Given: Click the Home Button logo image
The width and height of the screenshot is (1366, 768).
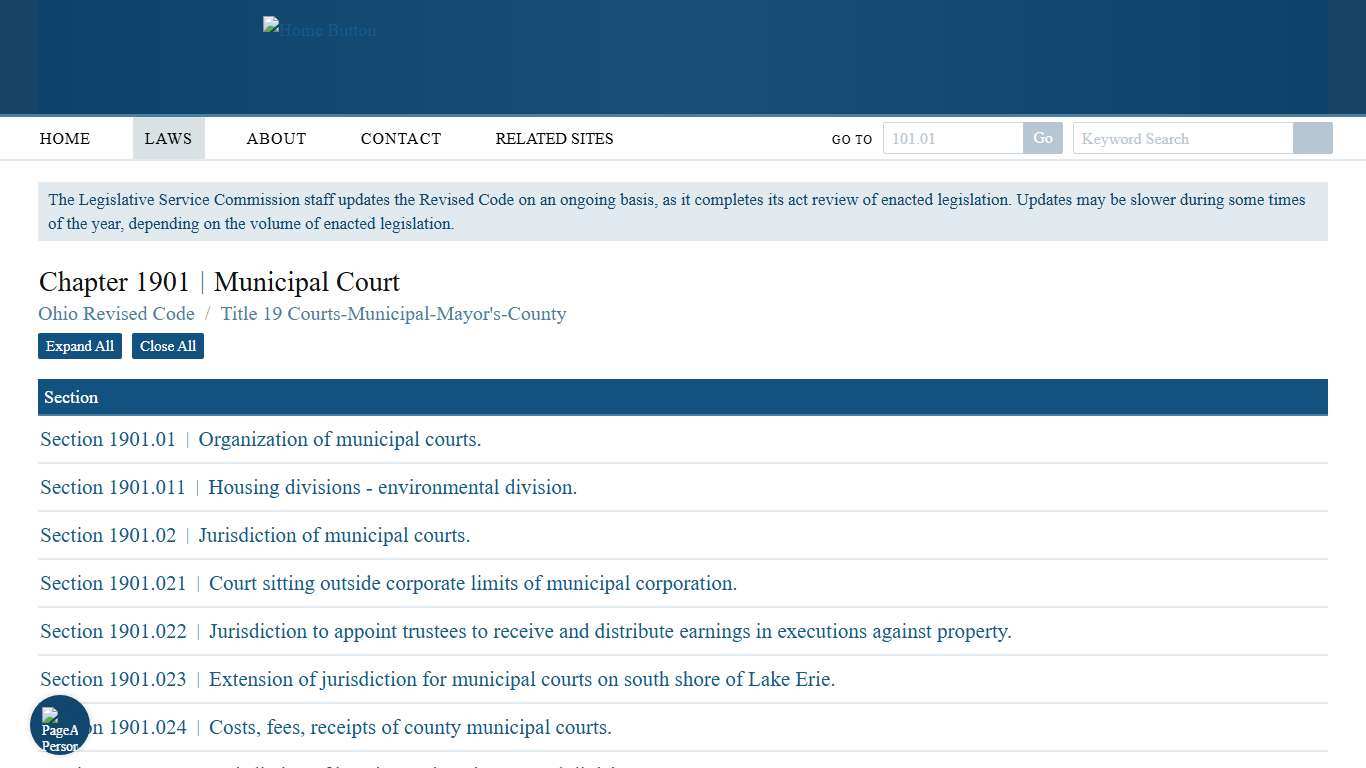Looking at the screenshot, I should tap(319, 30).
